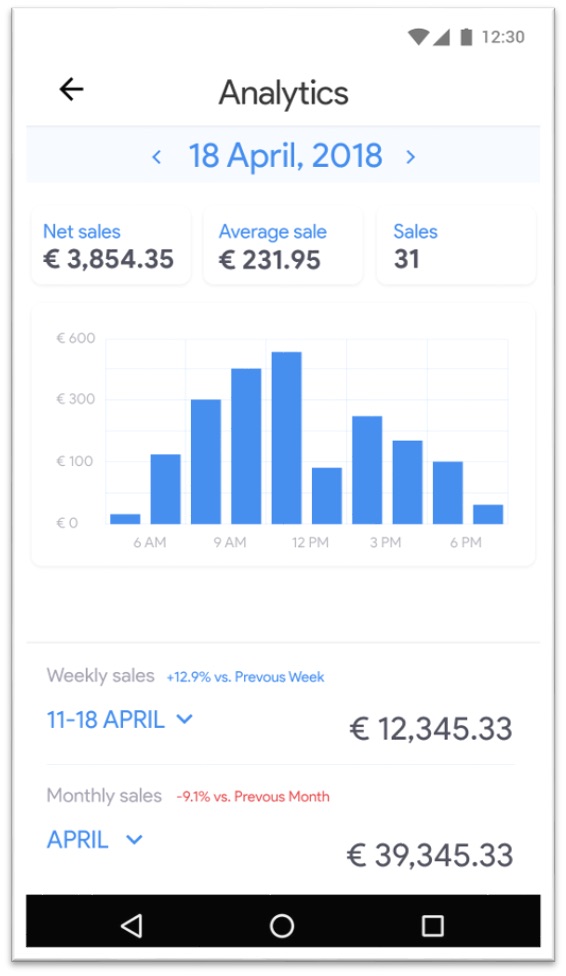The image size is (566, 976).
Task: Tap Android home circle button
Action: point(282,926)
